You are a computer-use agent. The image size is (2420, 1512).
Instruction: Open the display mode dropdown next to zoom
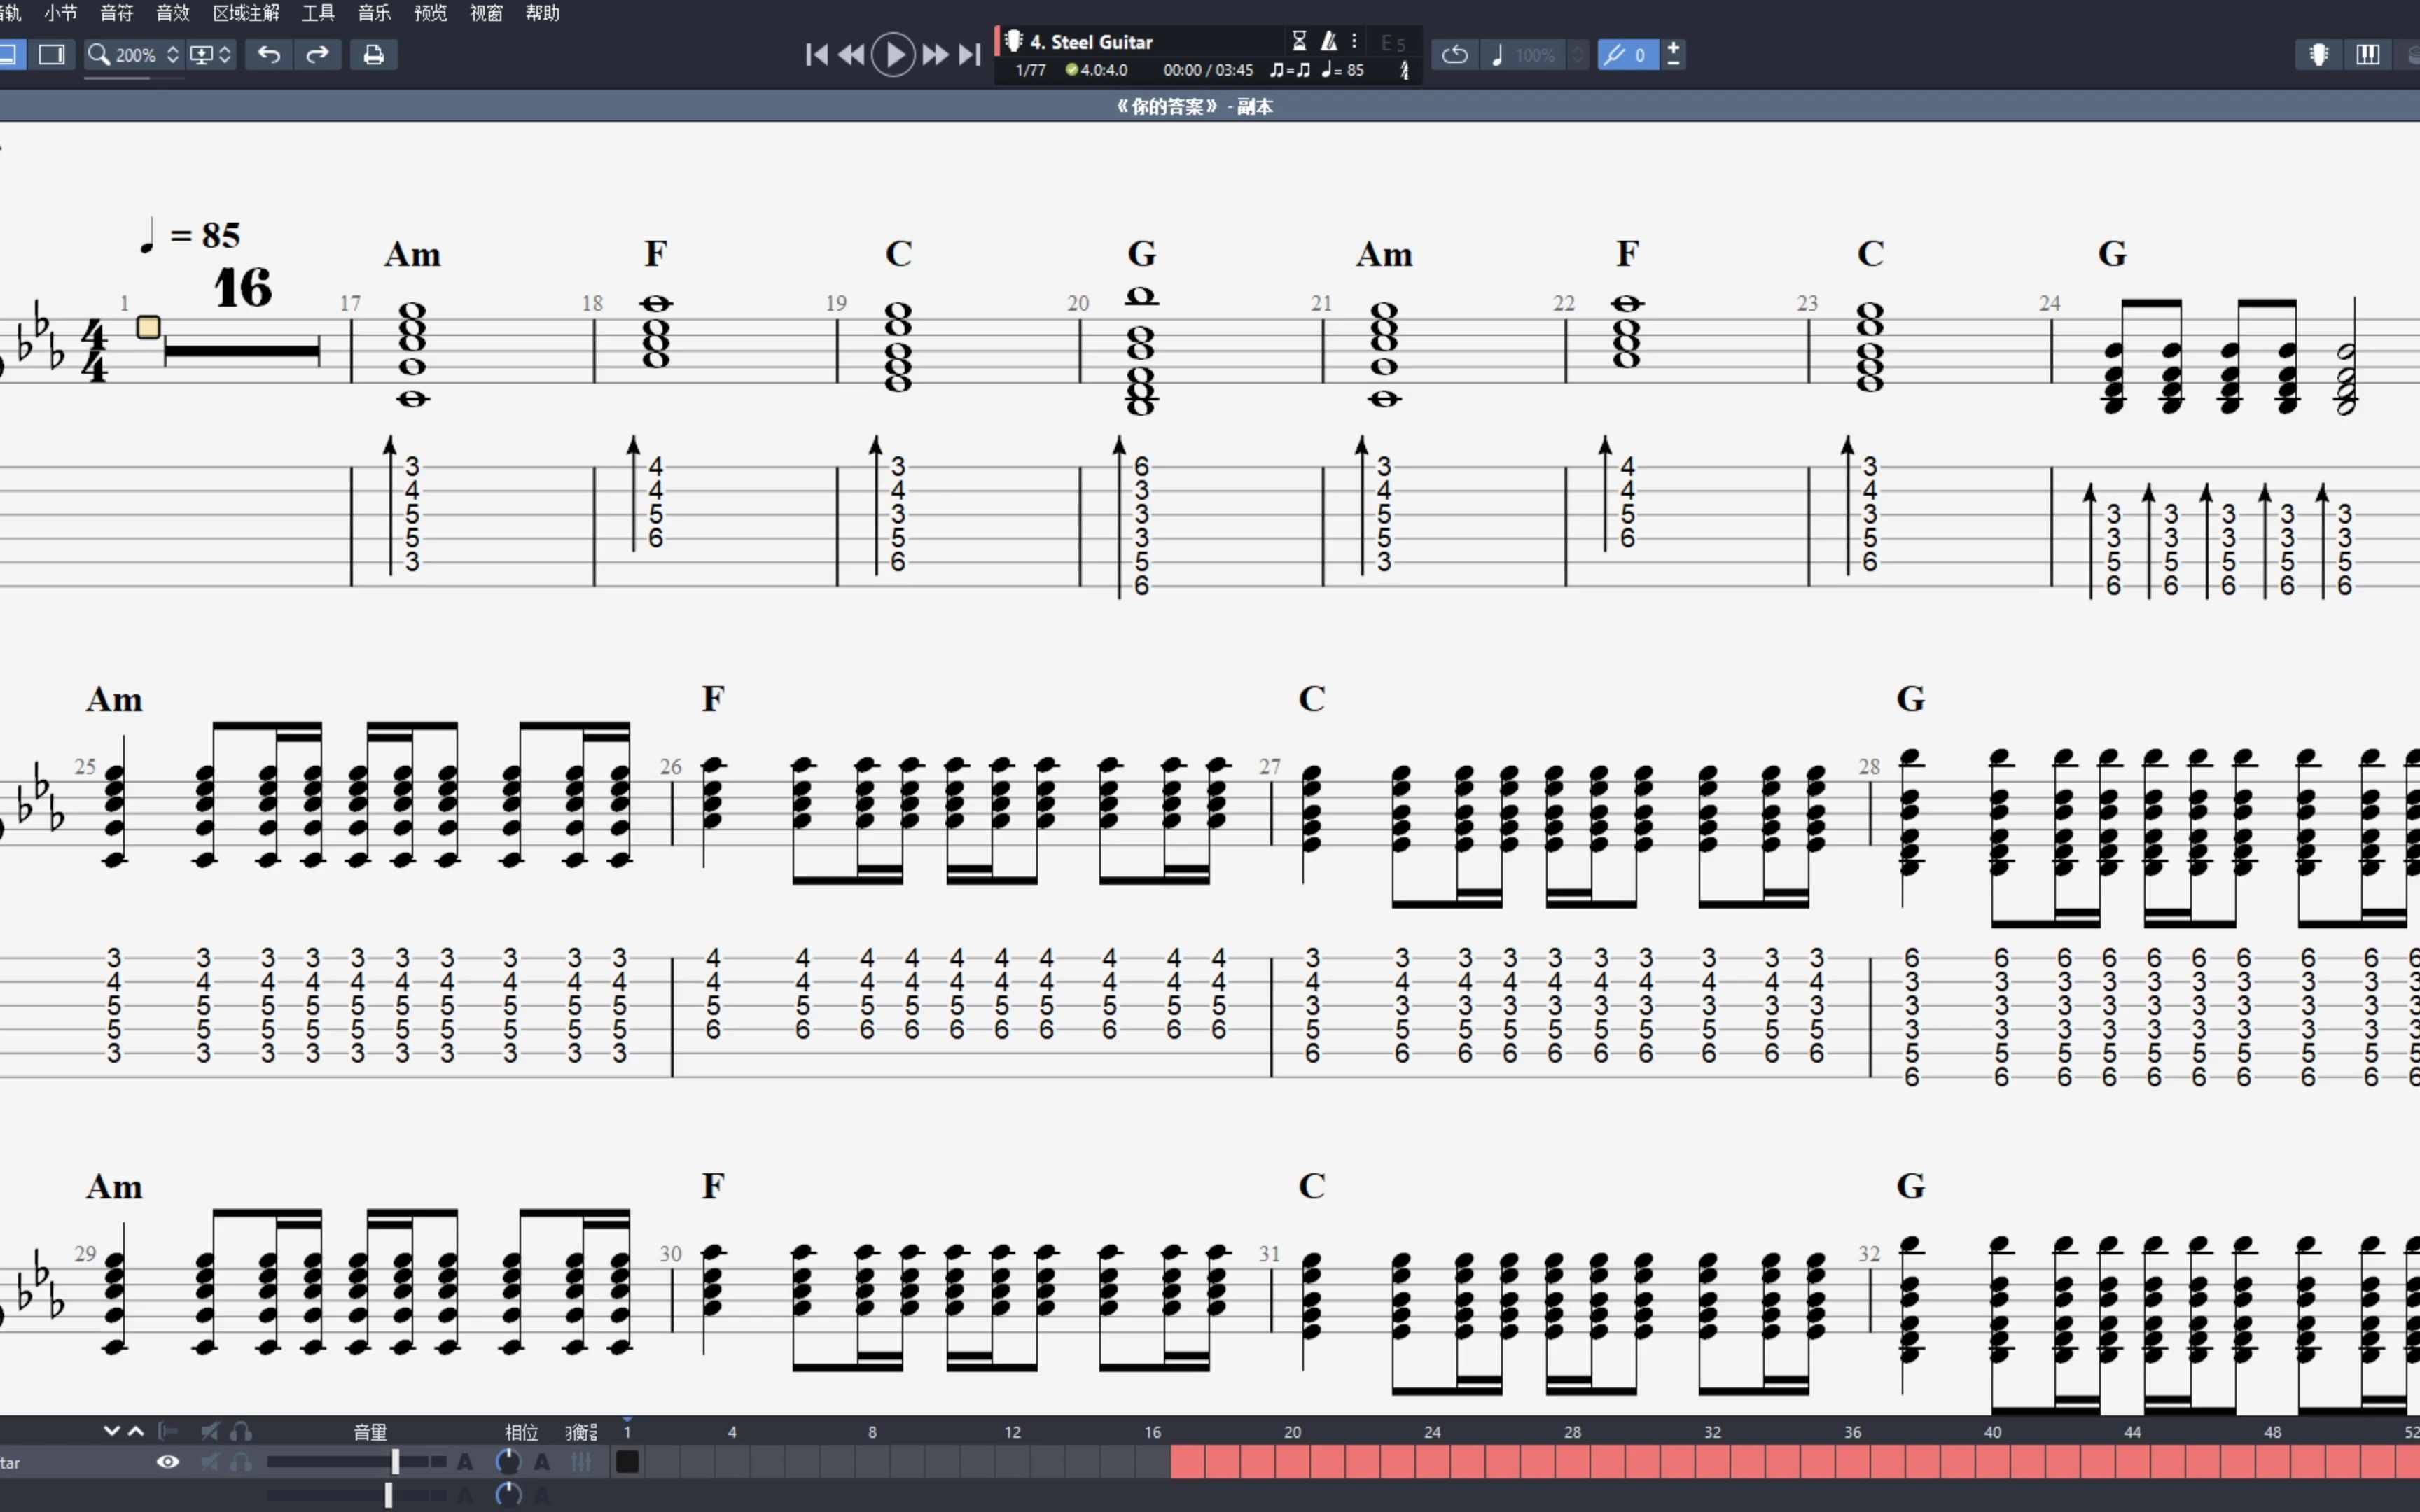(x=211, y=55)
